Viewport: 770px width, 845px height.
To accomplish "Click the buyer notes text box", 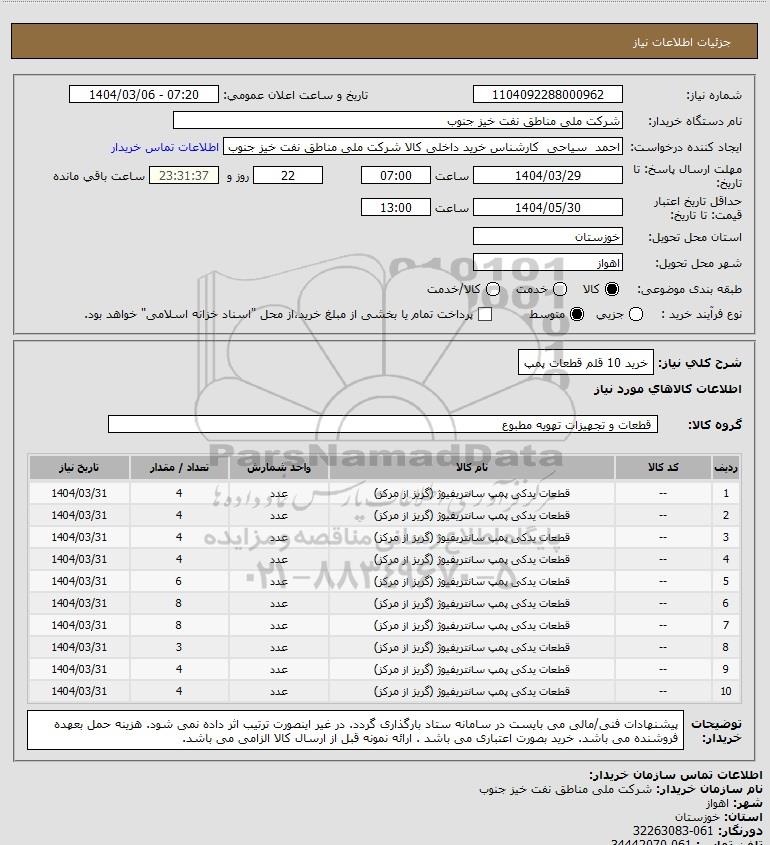I will [356, 730].
